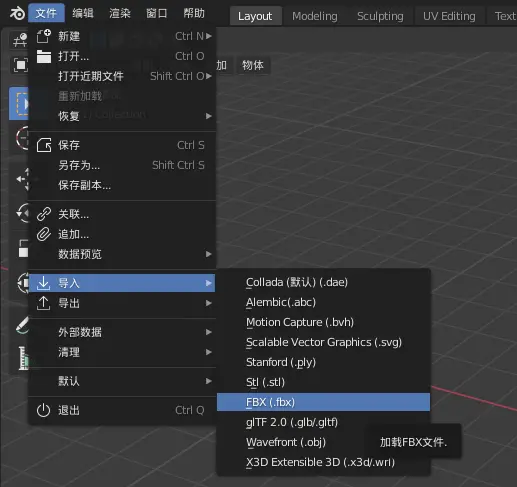Expand the 恢复 submenu arrow
The height and width of the screenshot is (487, 517).
209,116
